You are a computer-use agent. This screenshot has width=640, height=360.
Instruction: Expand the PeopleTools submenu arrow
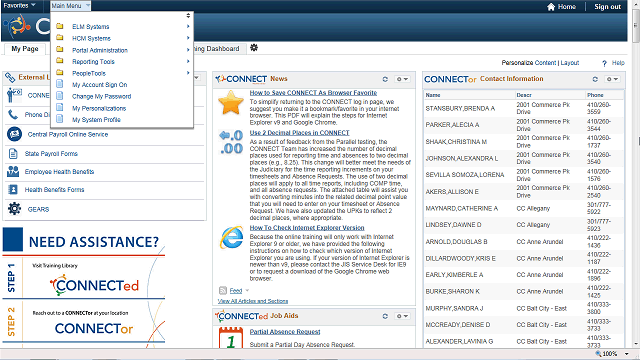(x=188, y=73)
